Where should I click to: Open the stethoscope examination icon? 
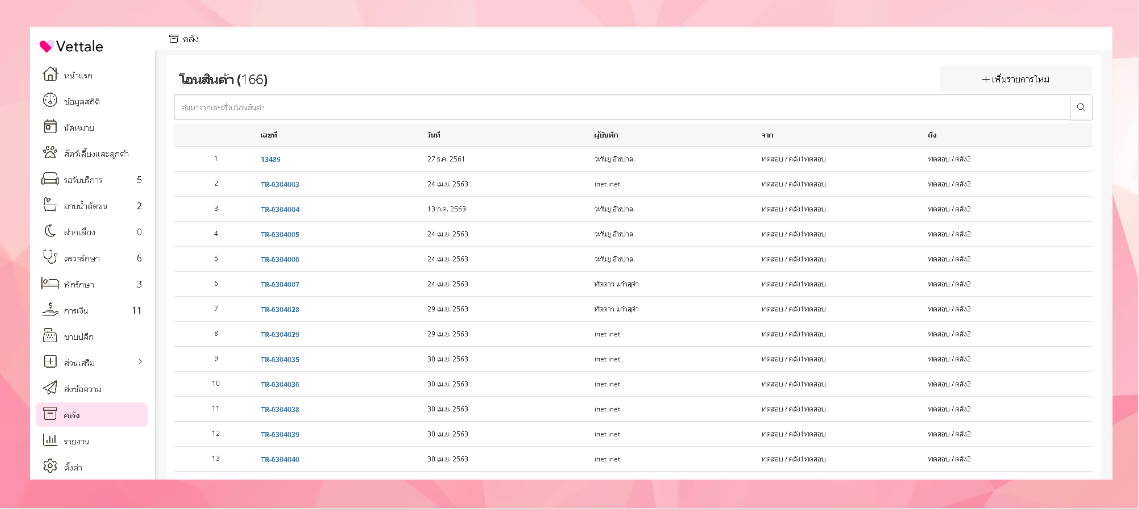(x=50, y=257)
